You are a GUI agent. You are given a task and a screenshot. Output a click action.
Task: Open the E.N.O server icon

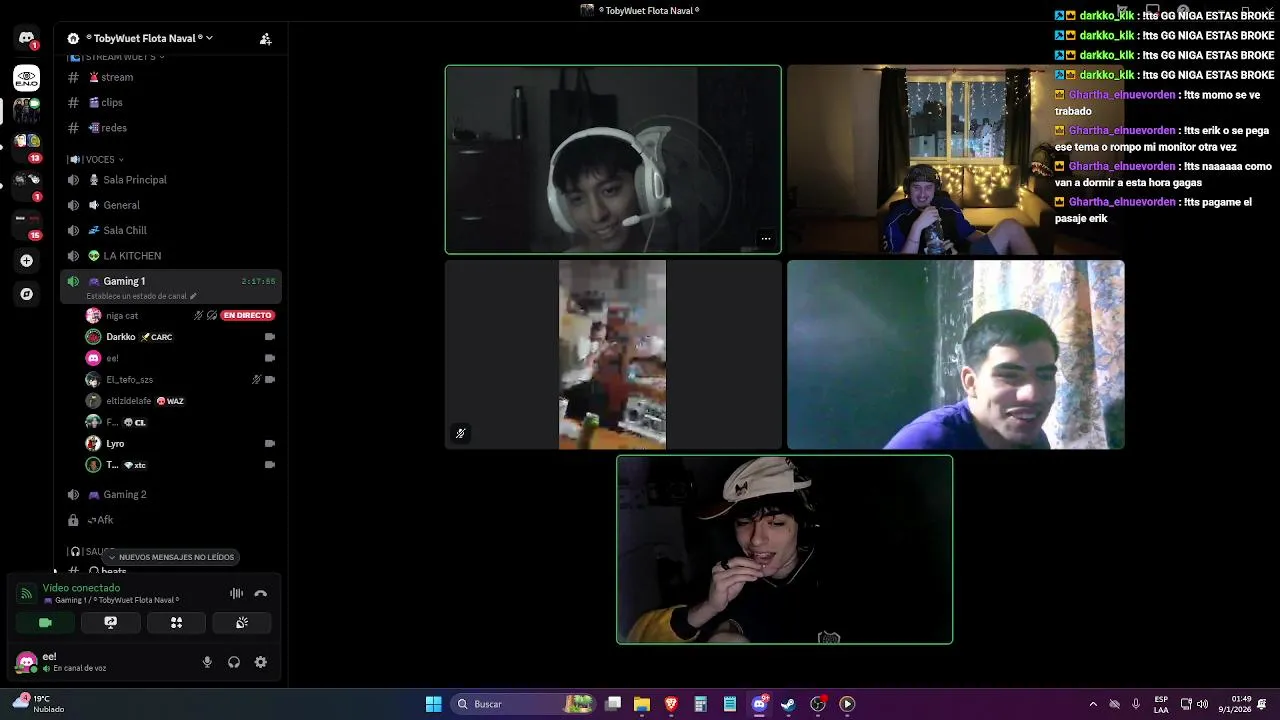[26, 78]
